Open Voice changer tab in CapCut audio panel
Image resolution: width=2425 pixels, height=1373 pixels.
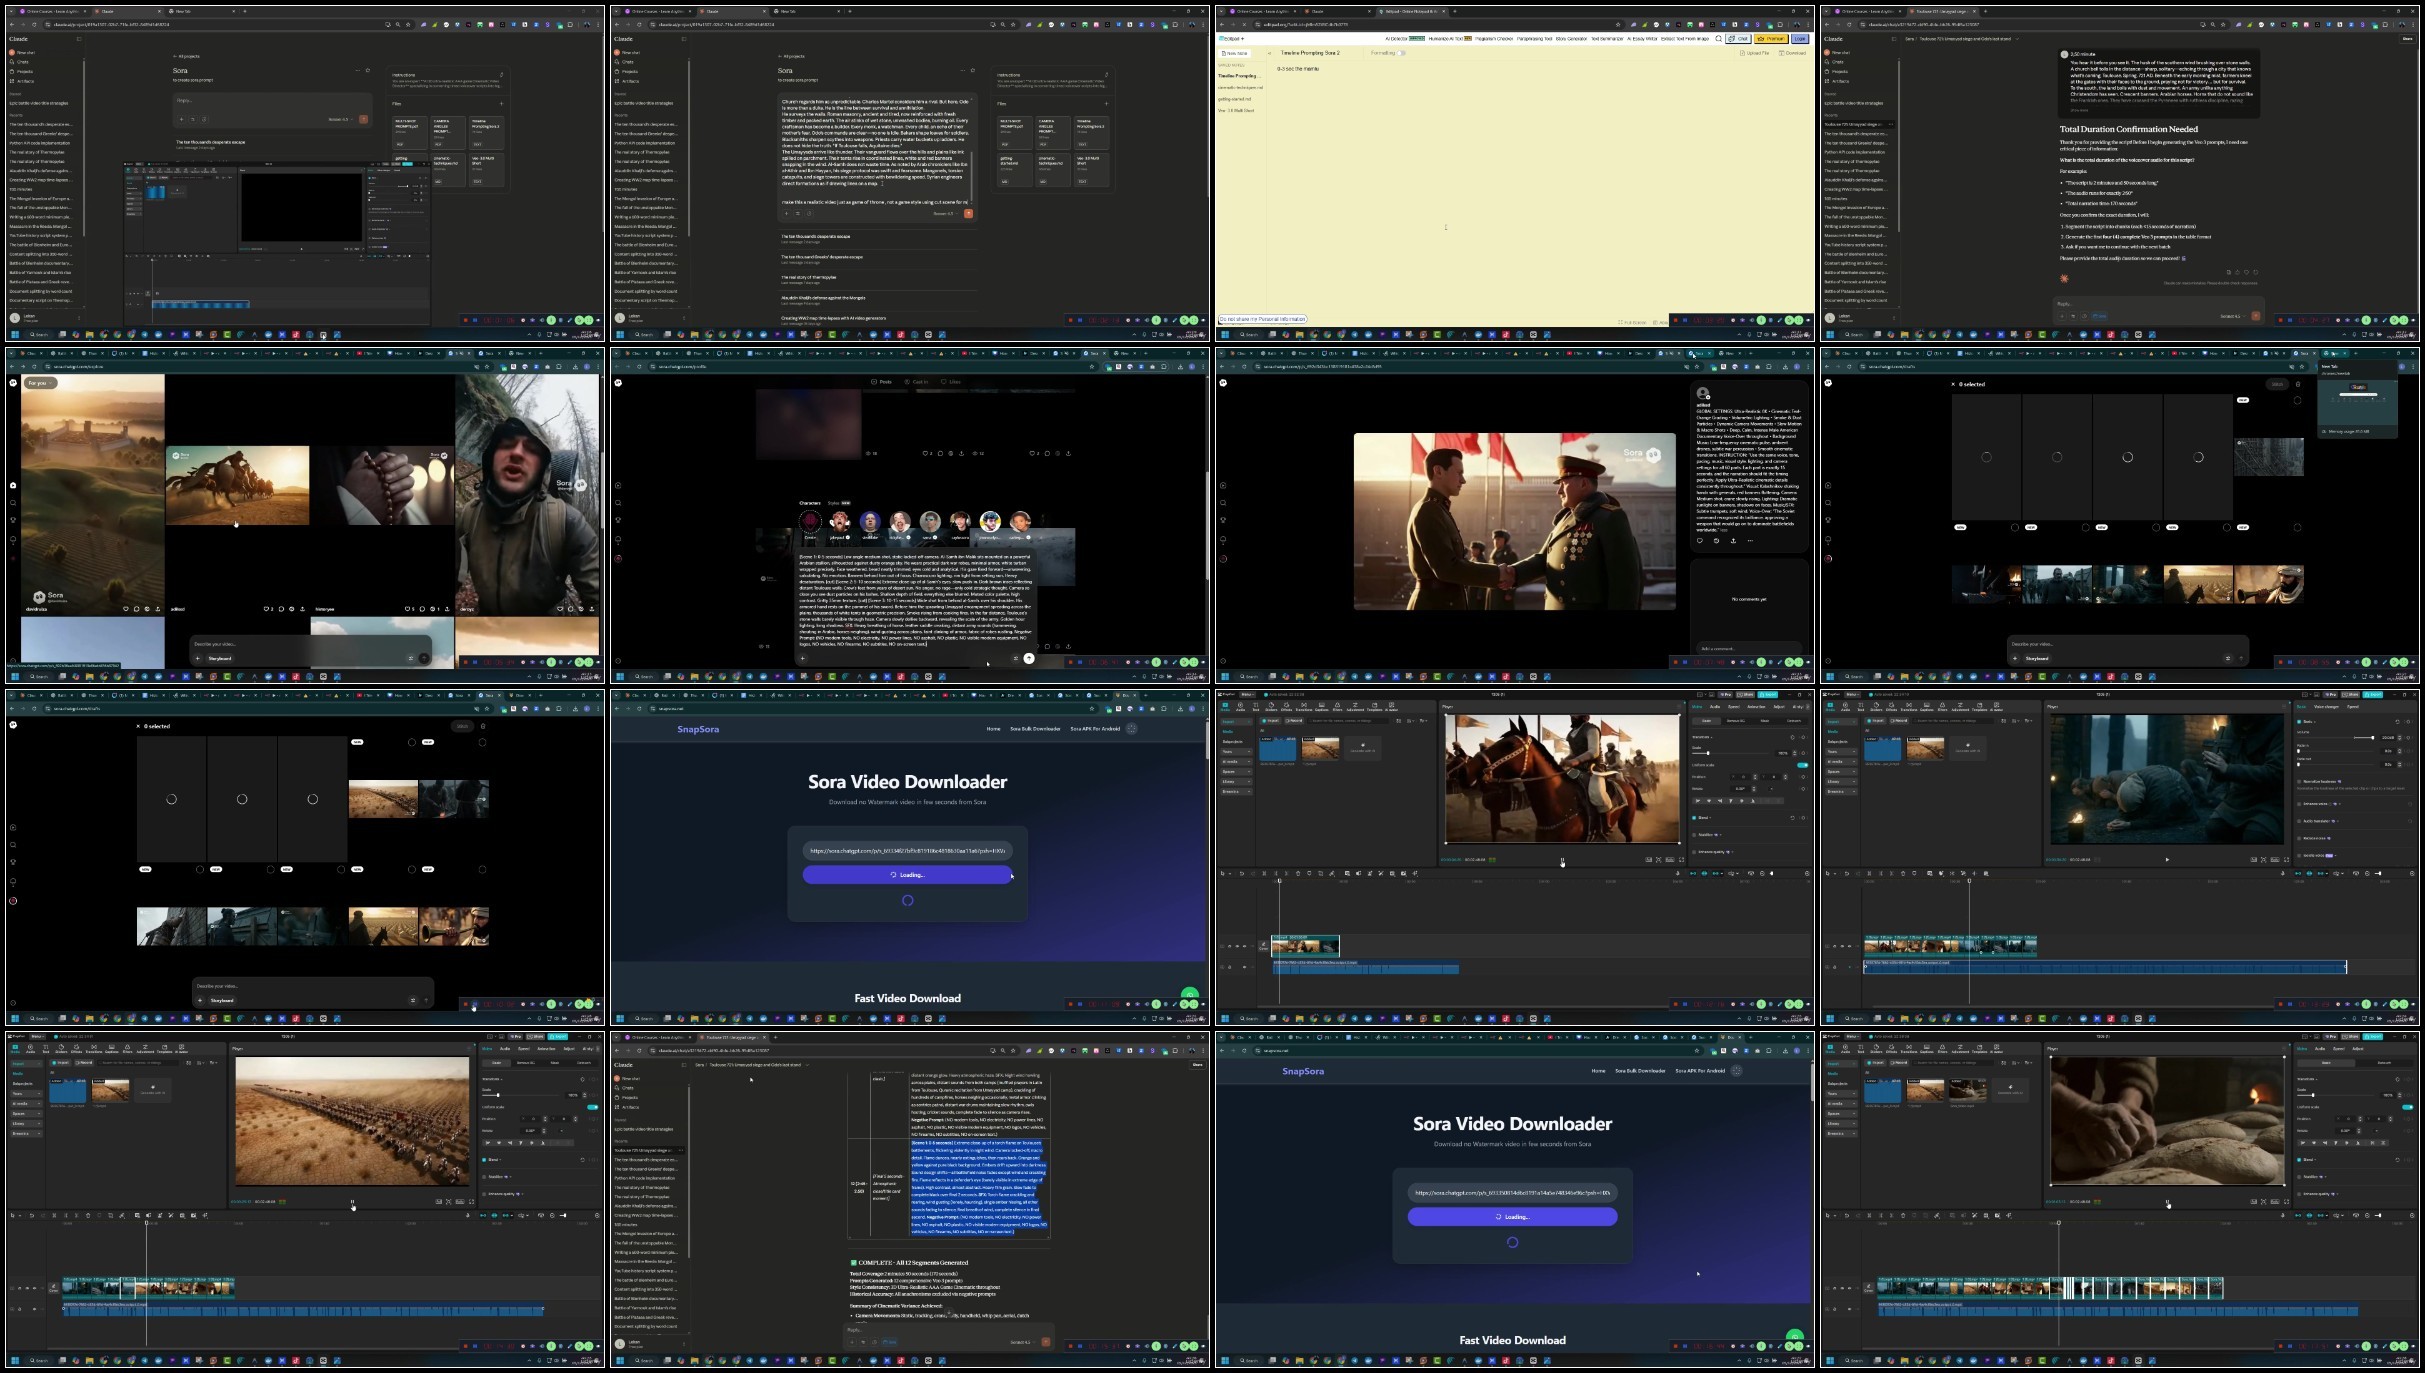click(2326, 707)
